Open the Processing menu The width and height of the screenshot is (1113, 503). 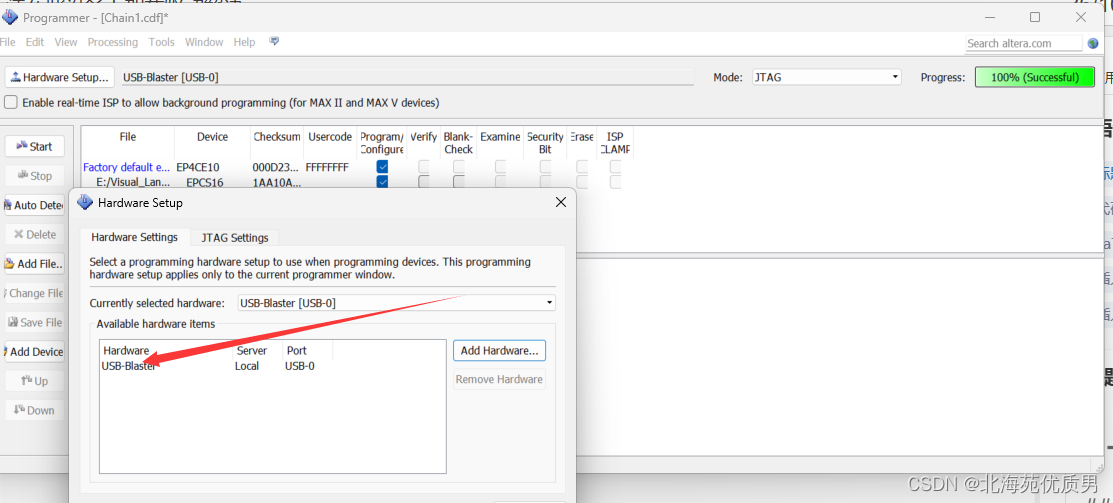click(x=113, y=42)
